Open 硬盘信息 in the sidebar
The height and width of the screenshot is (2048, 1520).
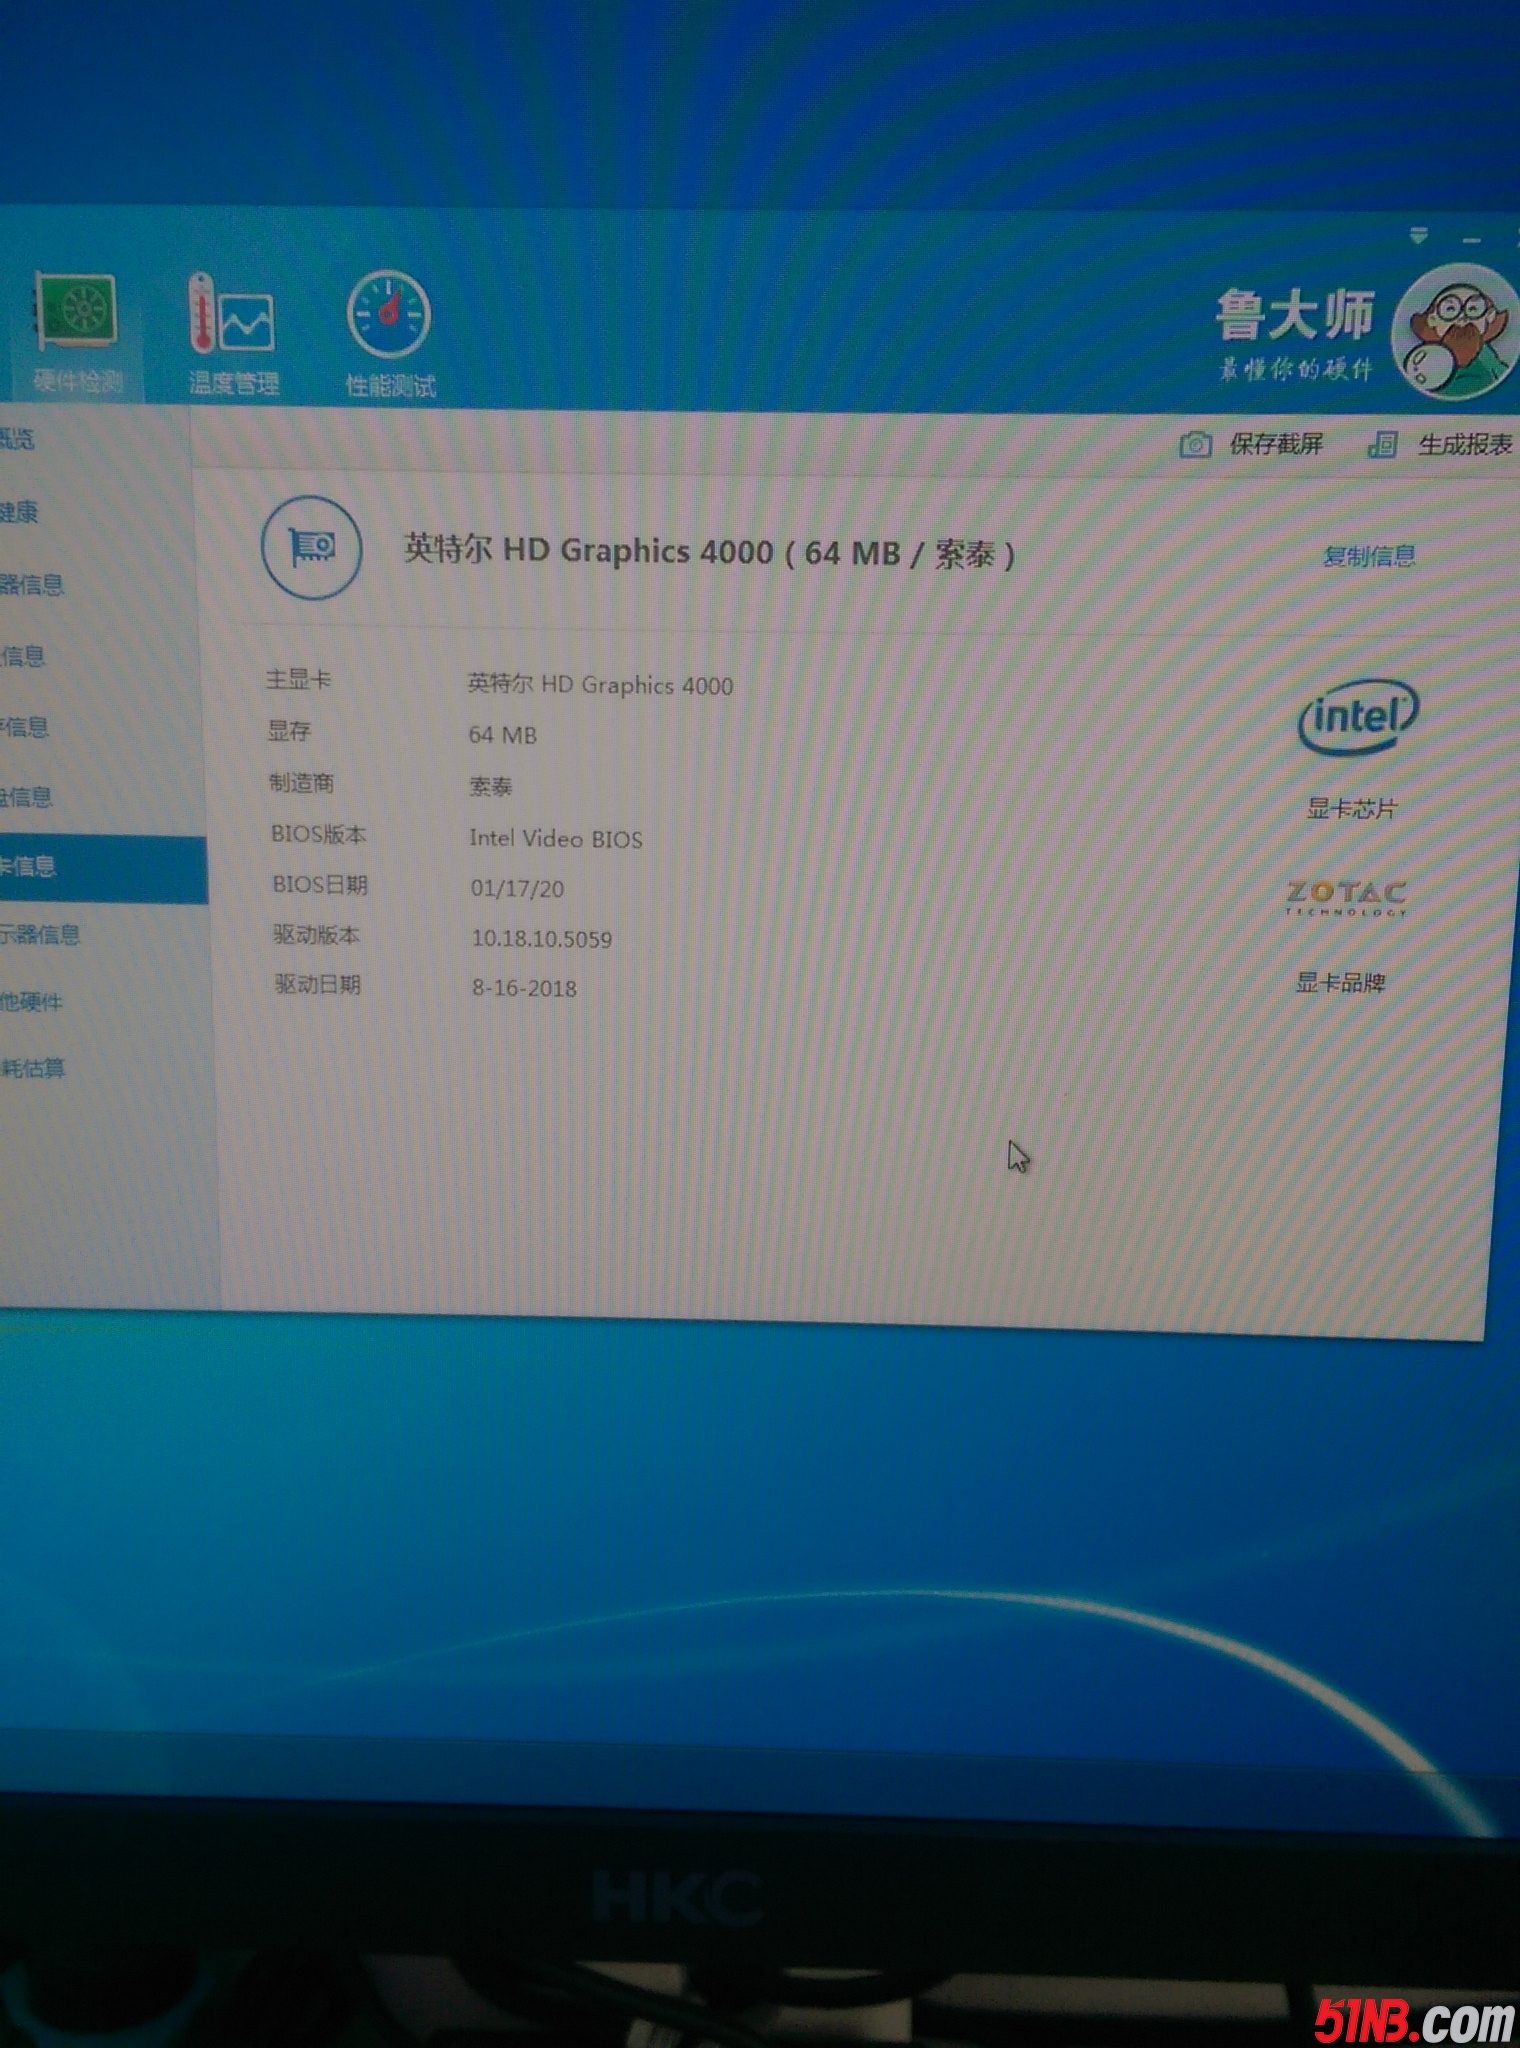pyautogui.click(x=26, y=797)
